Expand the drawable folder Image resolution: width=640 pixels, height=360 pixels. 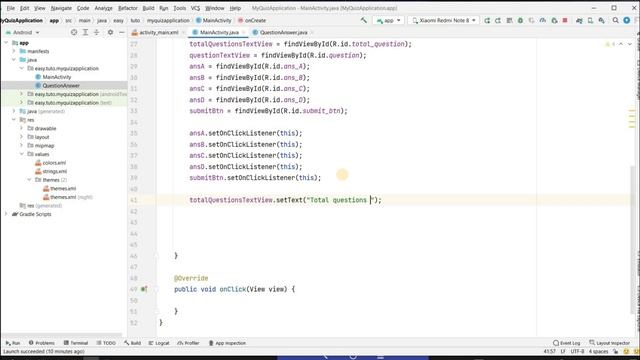coord(22,128)
